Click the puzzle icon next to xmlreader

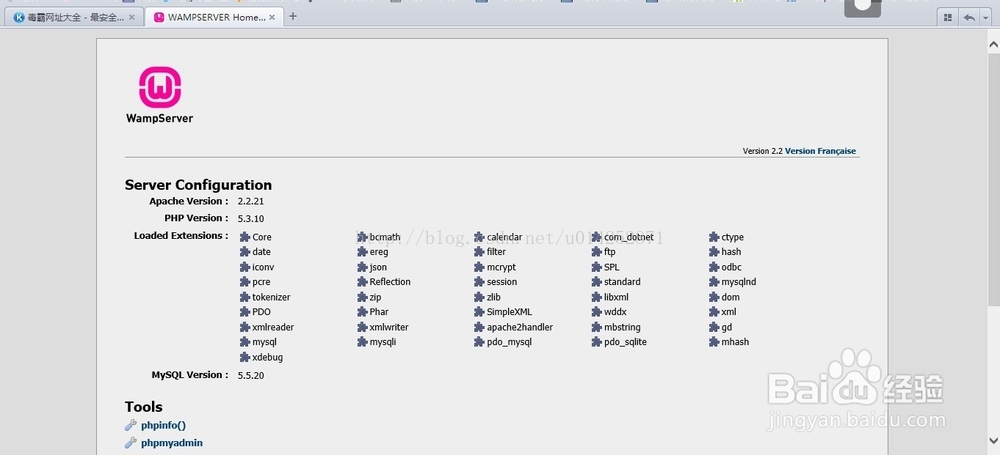(x=245, y=327)
